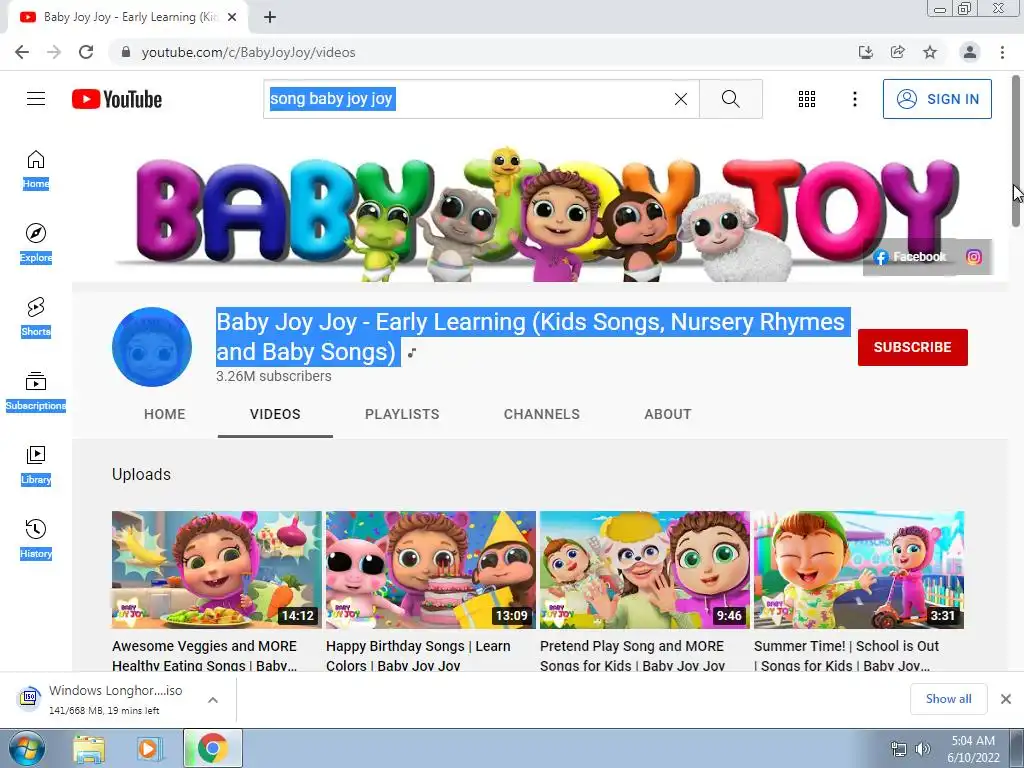Open the network icon in system tray

point(899,749)
